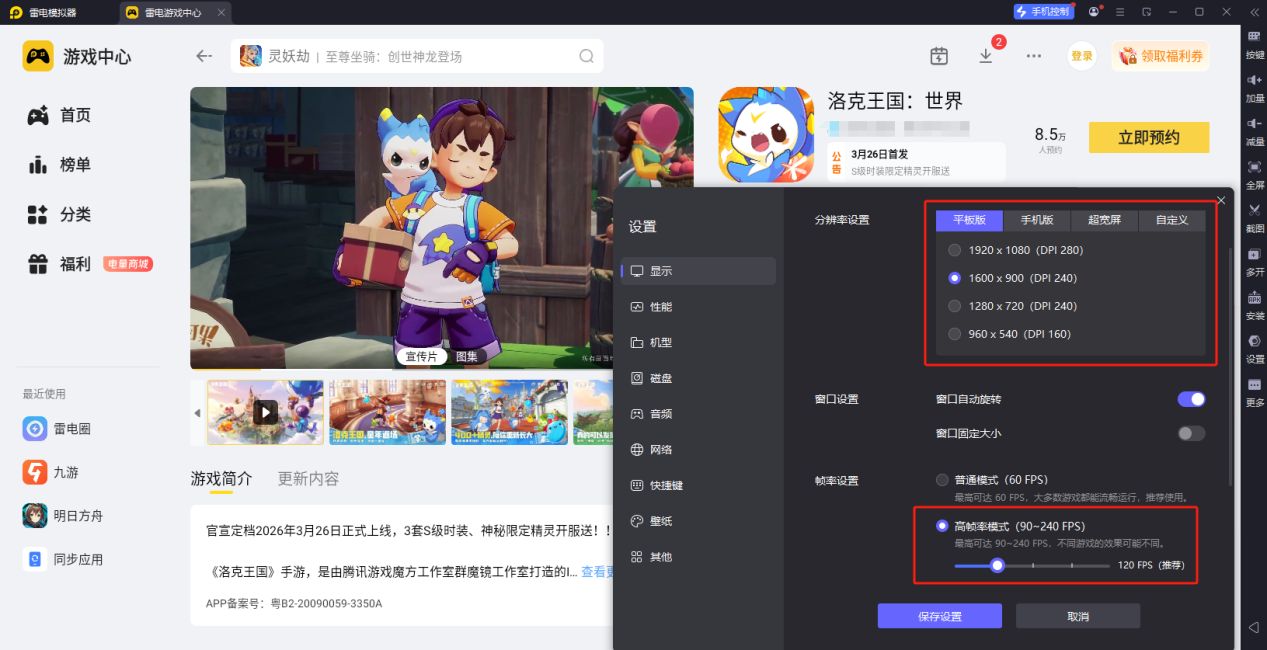This screenshot has height=650, width=1267.
Task: Open the 更新内容 tab
Action: point(308,478)
